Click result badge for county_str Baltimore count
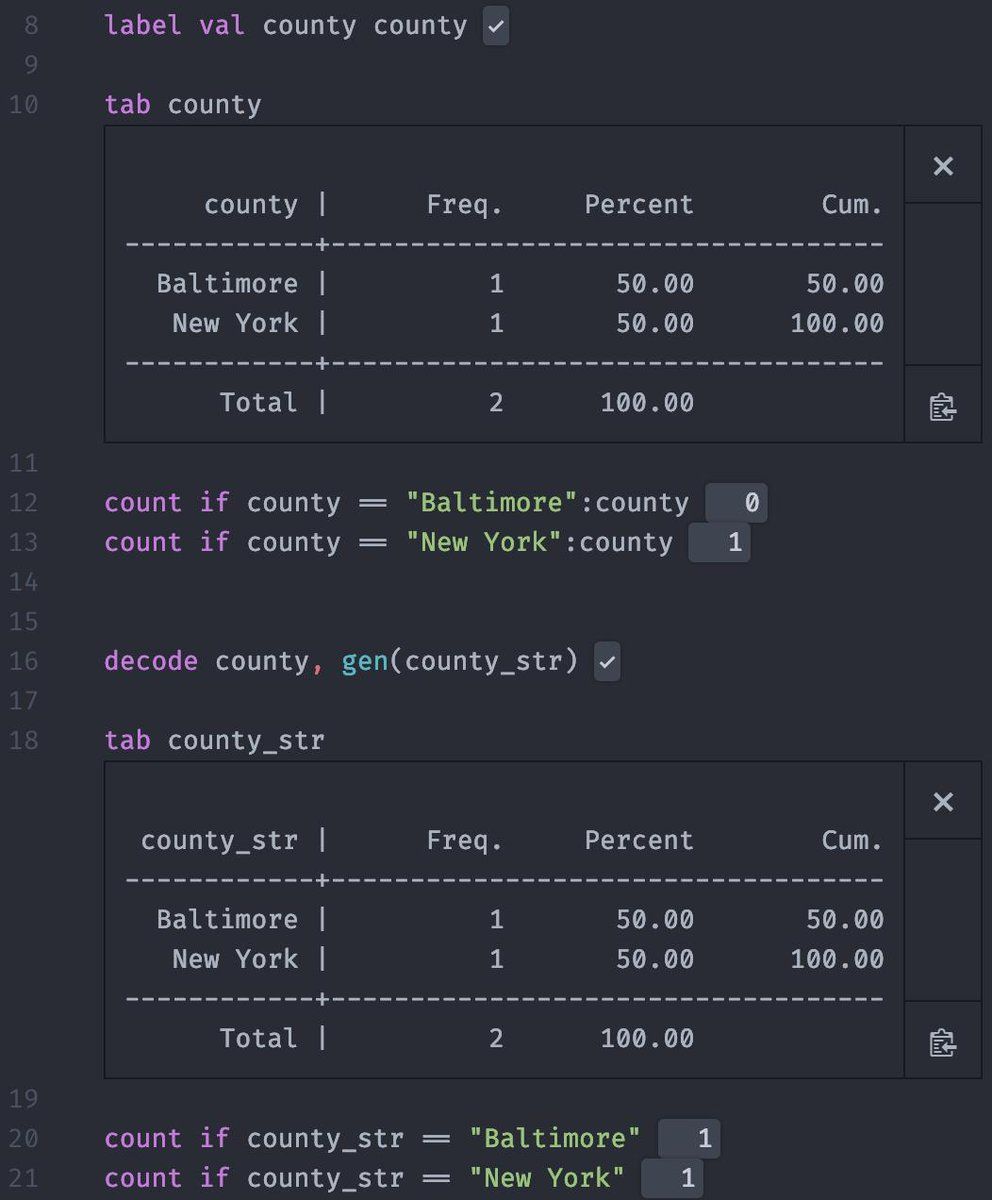Viewport: 992px width, 1200px height. [689, 1139]
